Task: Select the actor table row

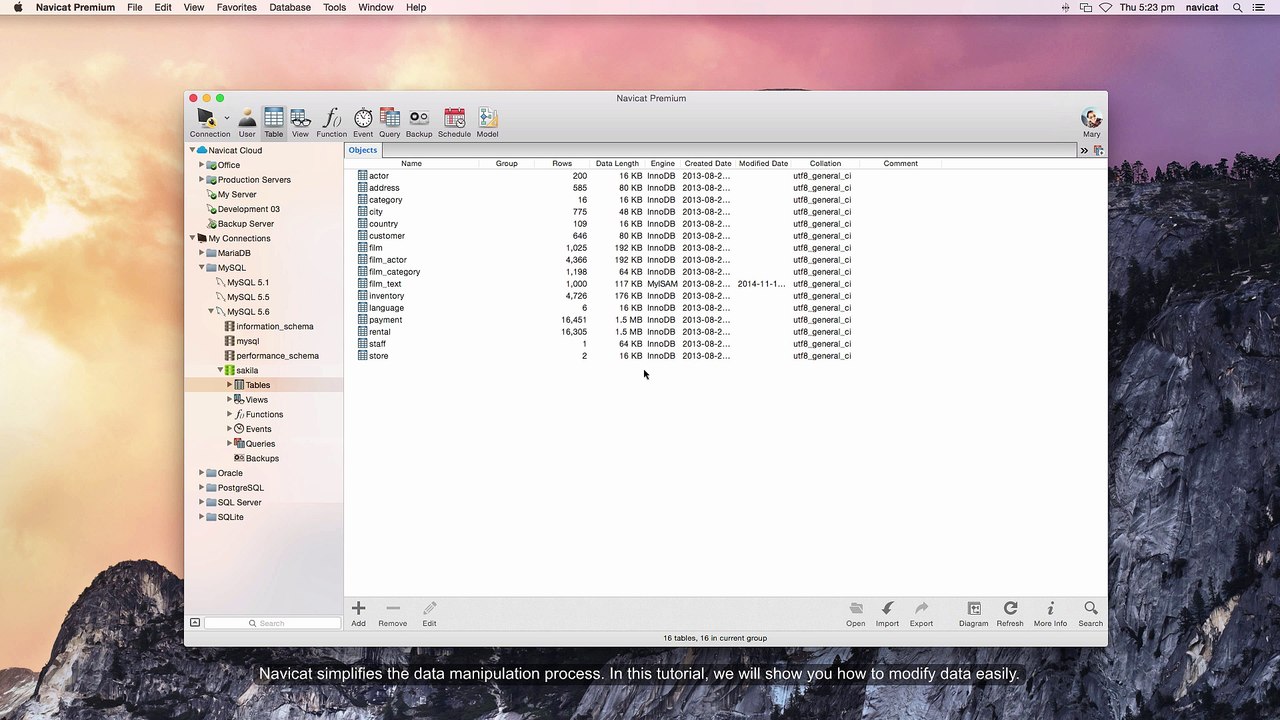Action: pyautogui.click(x=725, y=176)
